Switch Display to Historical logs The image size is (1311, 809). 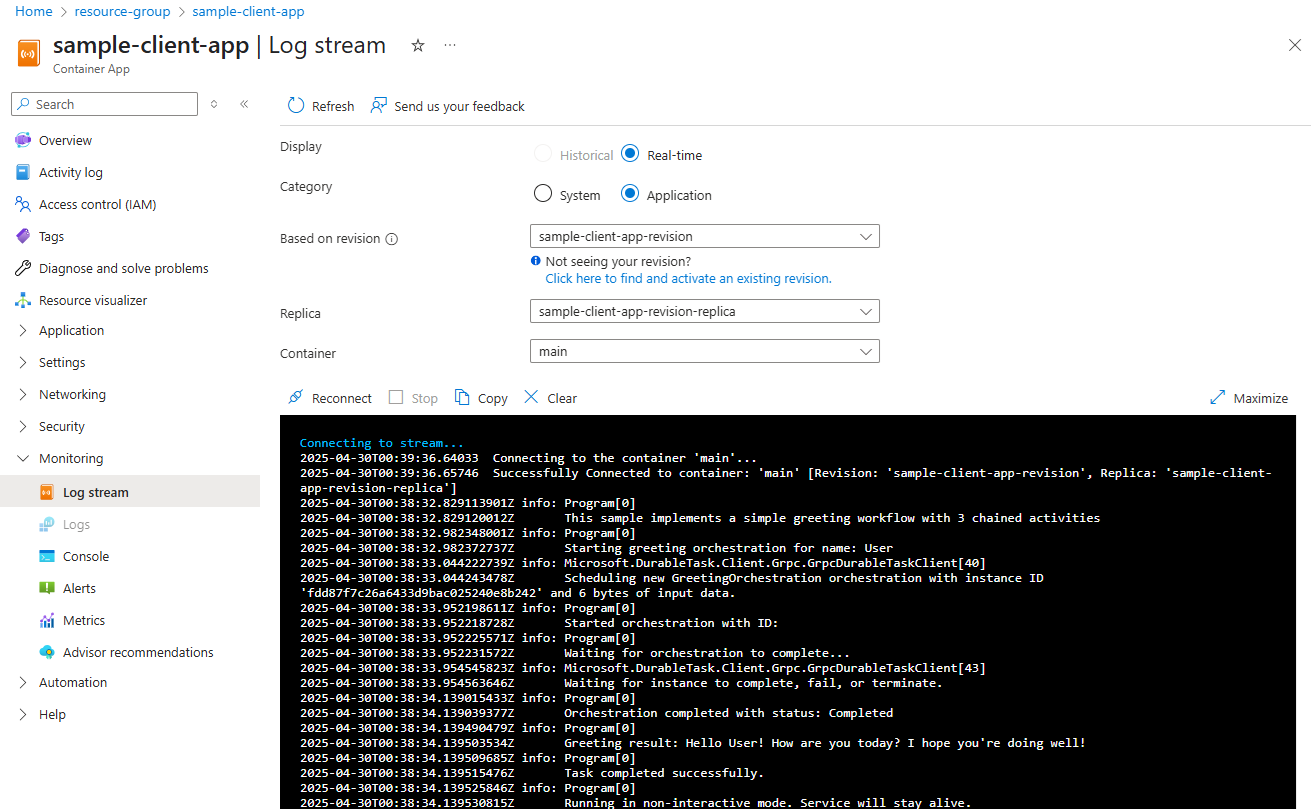[544, 154]
